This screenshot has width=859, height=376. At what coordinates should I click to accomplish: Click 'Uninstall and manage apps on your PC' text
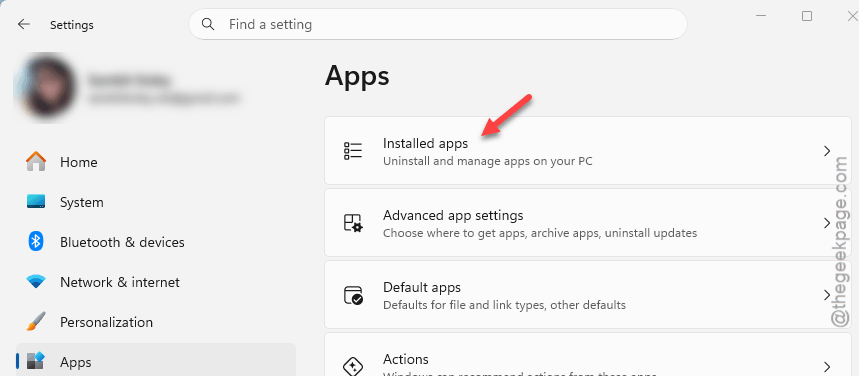tap(488, 162)
